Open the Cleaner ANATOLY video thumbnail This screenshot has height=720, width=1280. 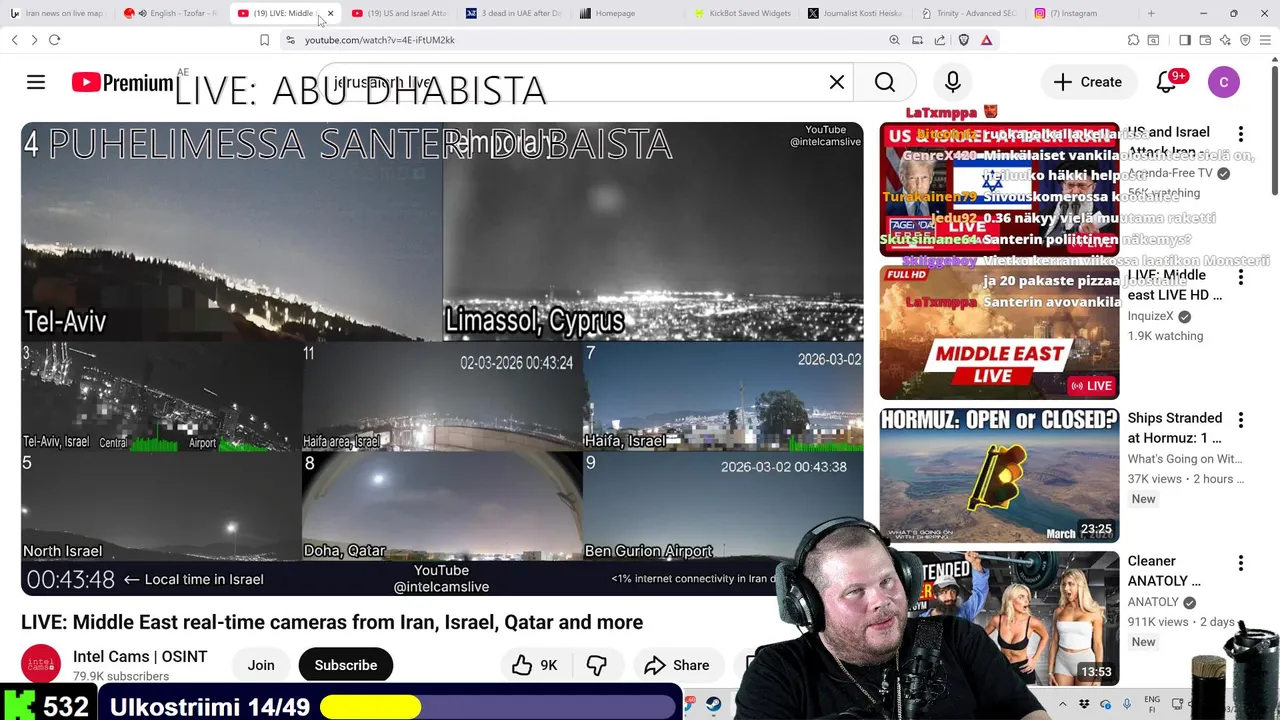(999, 619)
